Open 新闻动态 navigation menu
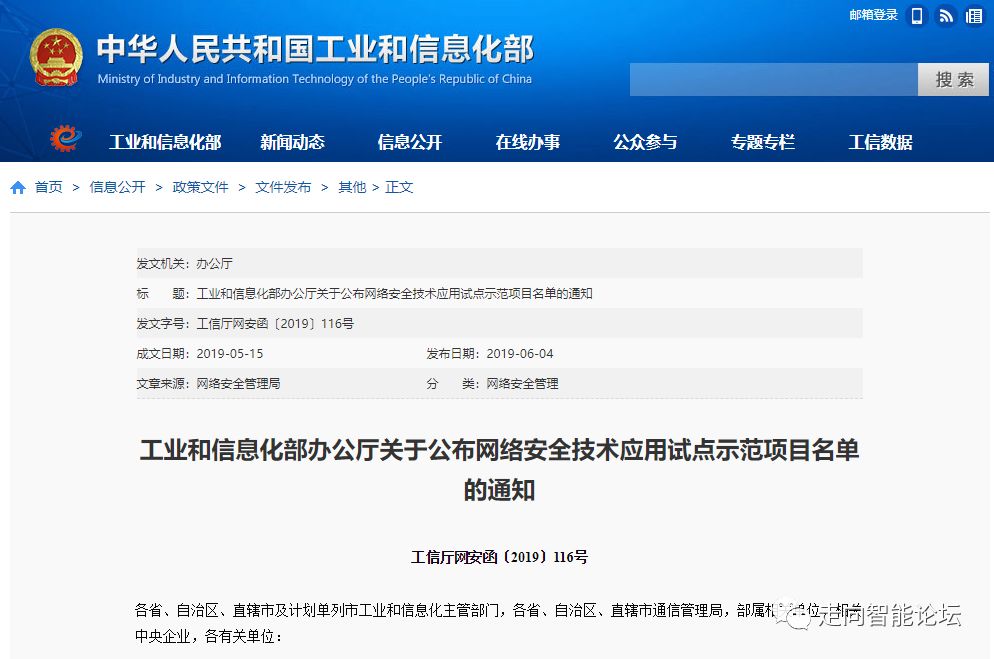The height and width of the screenshot is (659, 994). coord(292,142)
